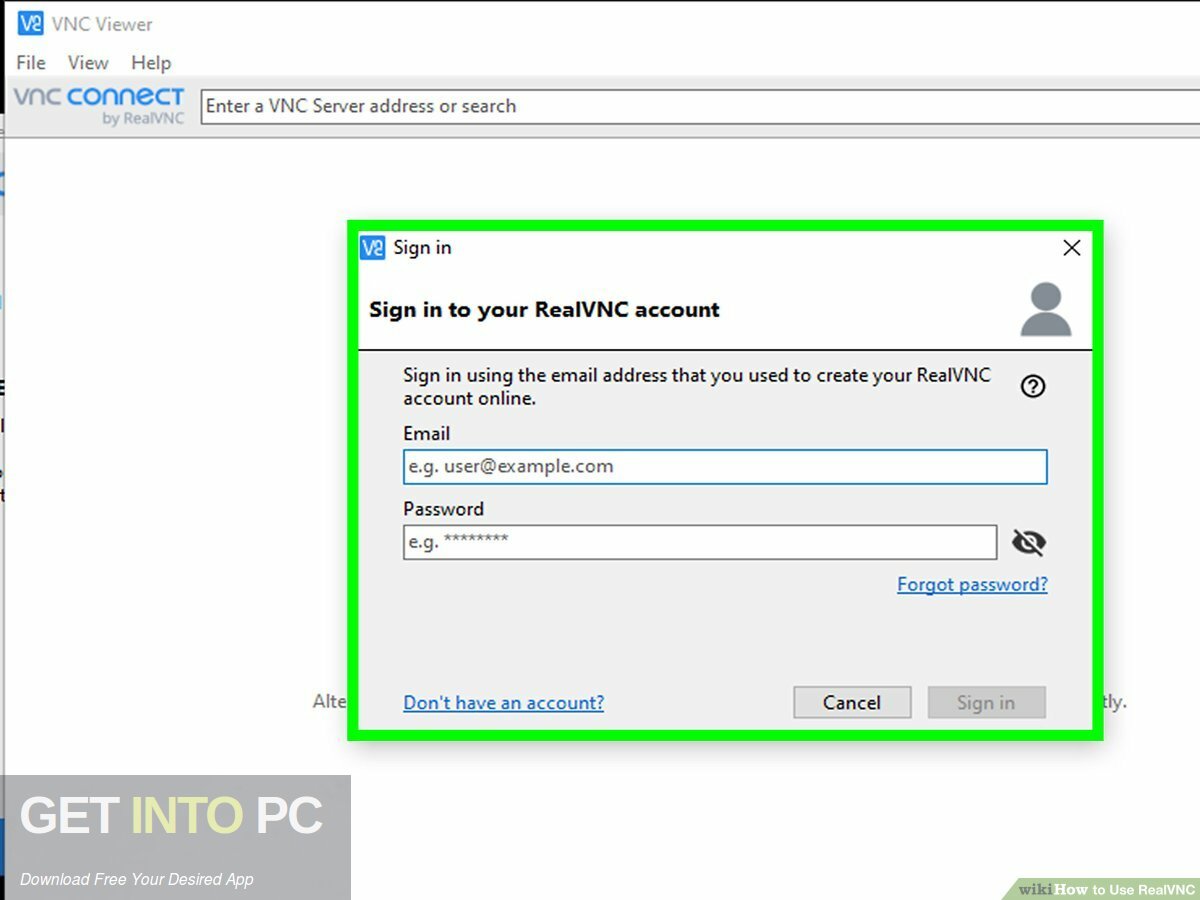This screenshot has height=900, width=1200.
Task: Open the Don't have an account? link
Action: [x=504, y=703]
